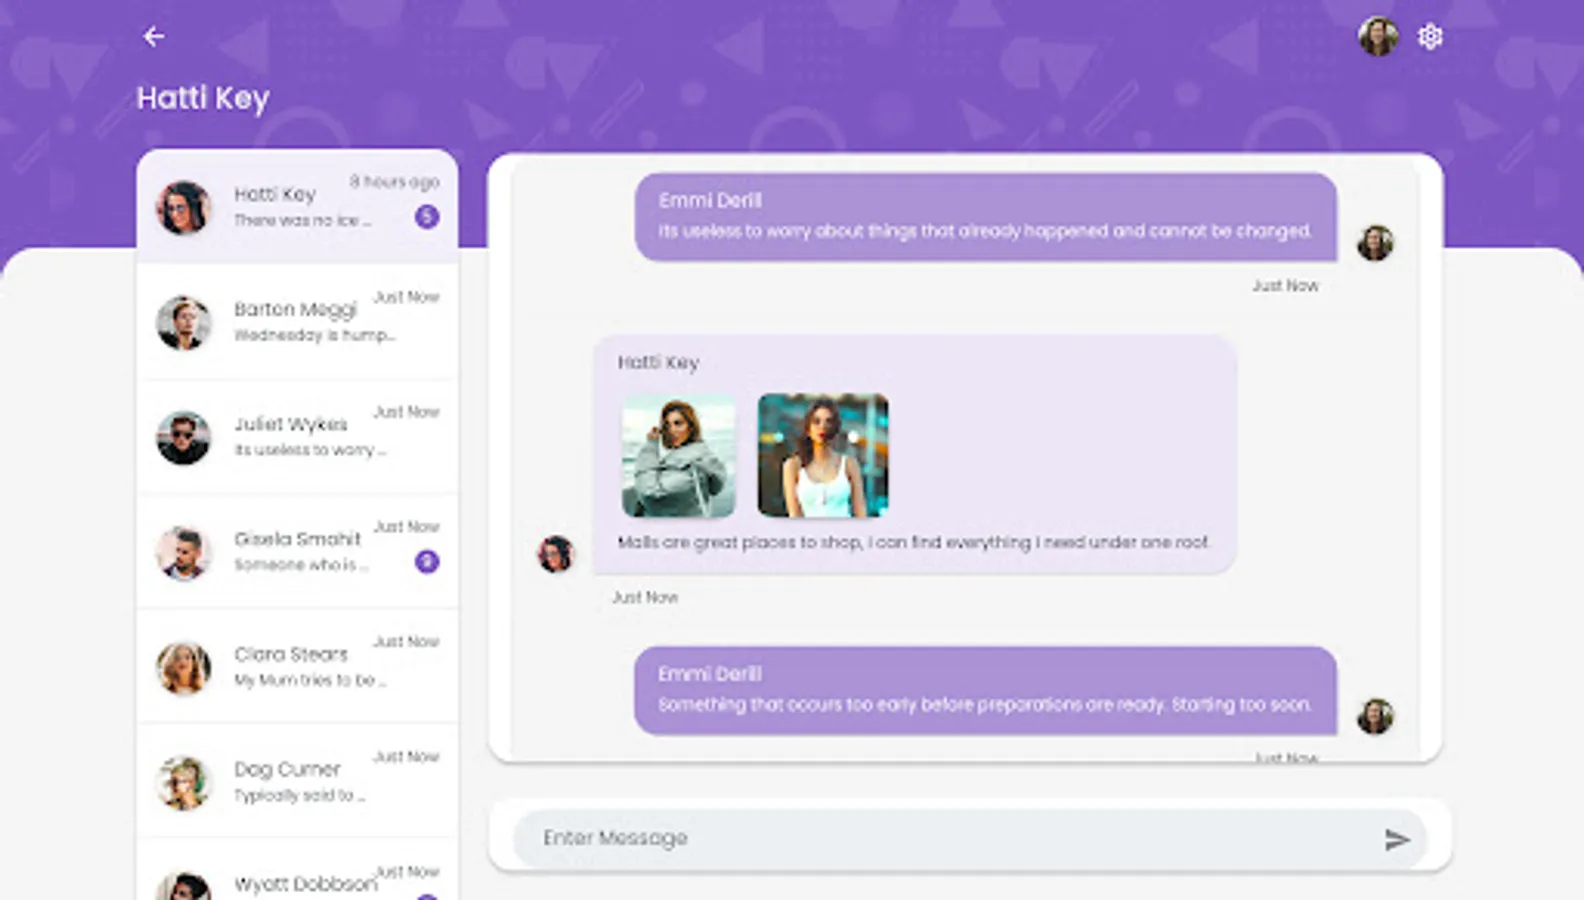The image size is (1584, 900).
Task: Select Juliet Wykes's avatar
Action: click(x=184, y=437)
